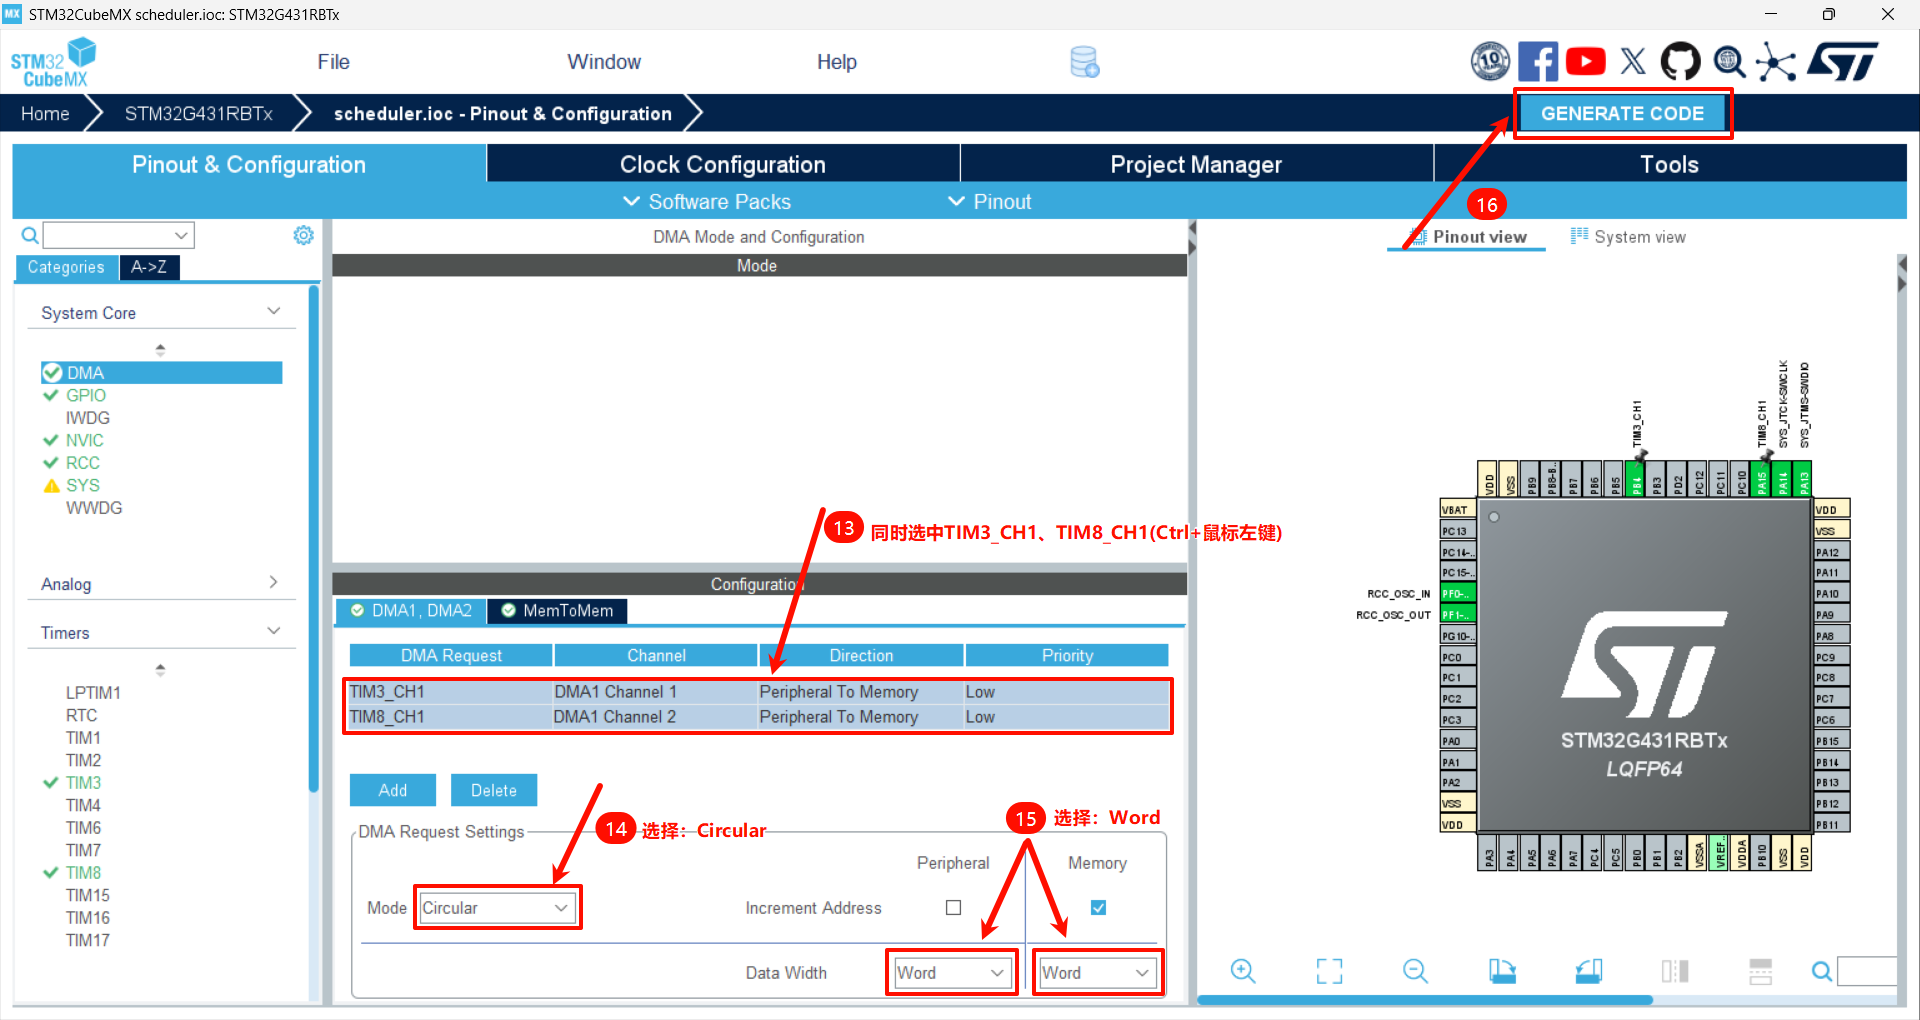Image resolution: width=1920 pixels, height=1020 pixels.
Task: Switch to Project Manager tab
Action: [1196, 164]
